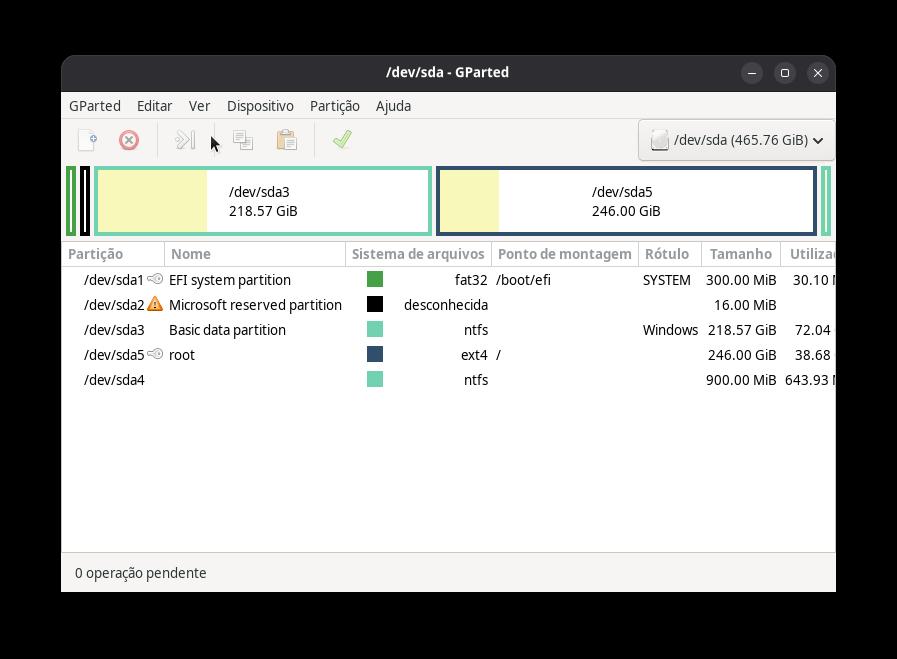Click the New partition toolbar icon
897x659 pixels.
tap(88, 140)
